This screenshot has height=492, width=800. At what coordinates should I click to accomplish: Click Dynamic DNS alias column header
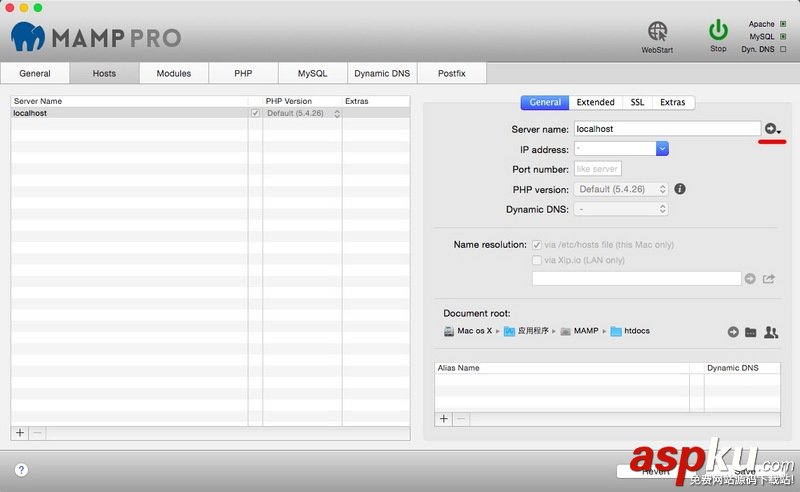pos(742,368)
